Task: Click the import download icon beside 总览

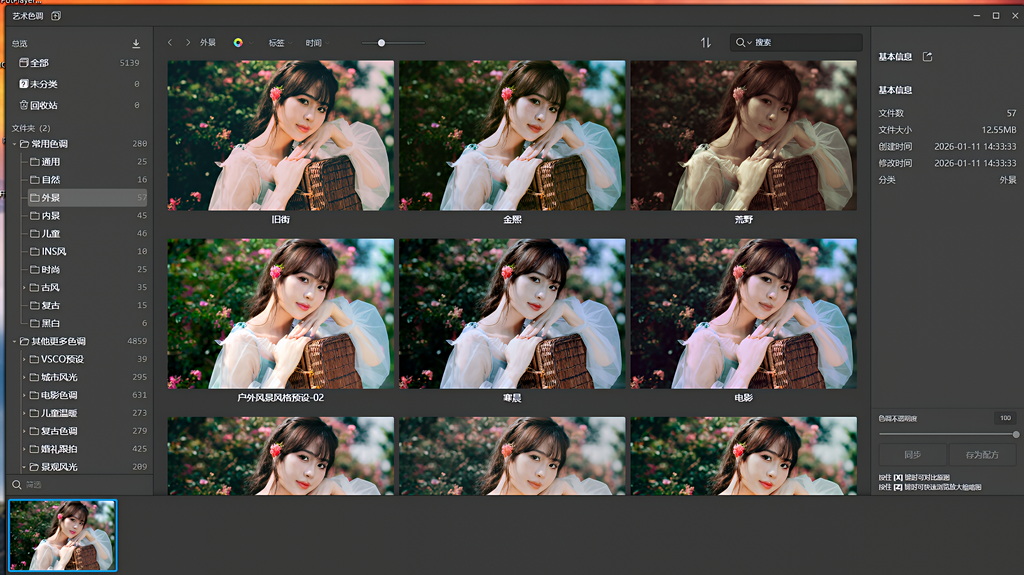Action: (136, 44)
